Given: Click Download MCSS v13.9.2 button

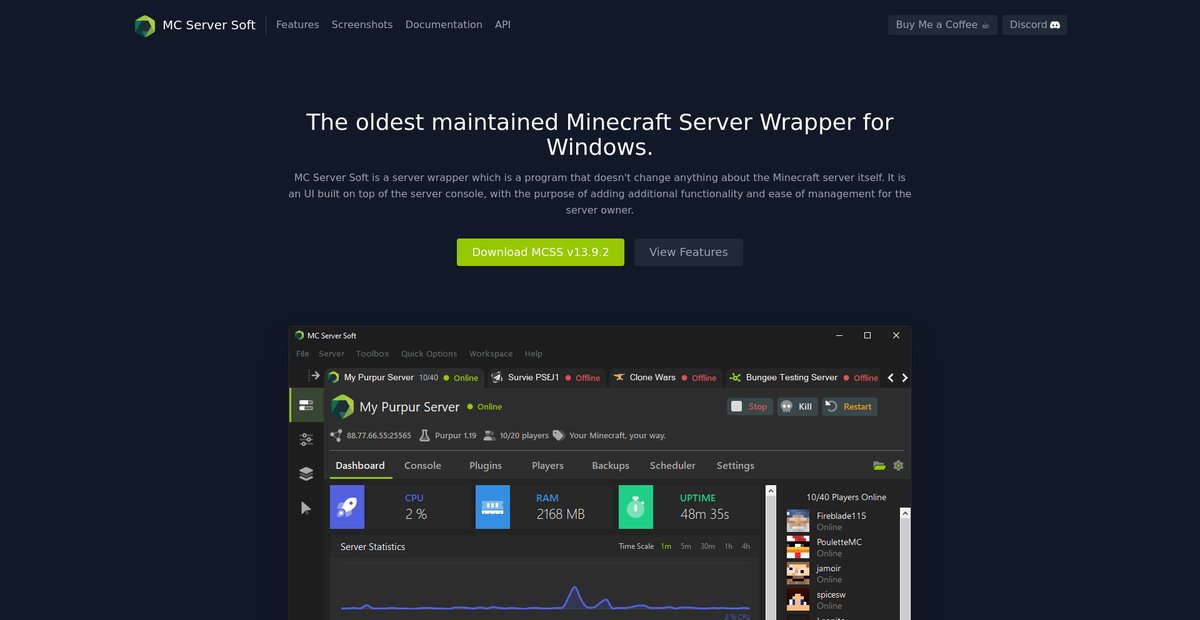Looking at the screenshot, I should (x=540, y=252).
